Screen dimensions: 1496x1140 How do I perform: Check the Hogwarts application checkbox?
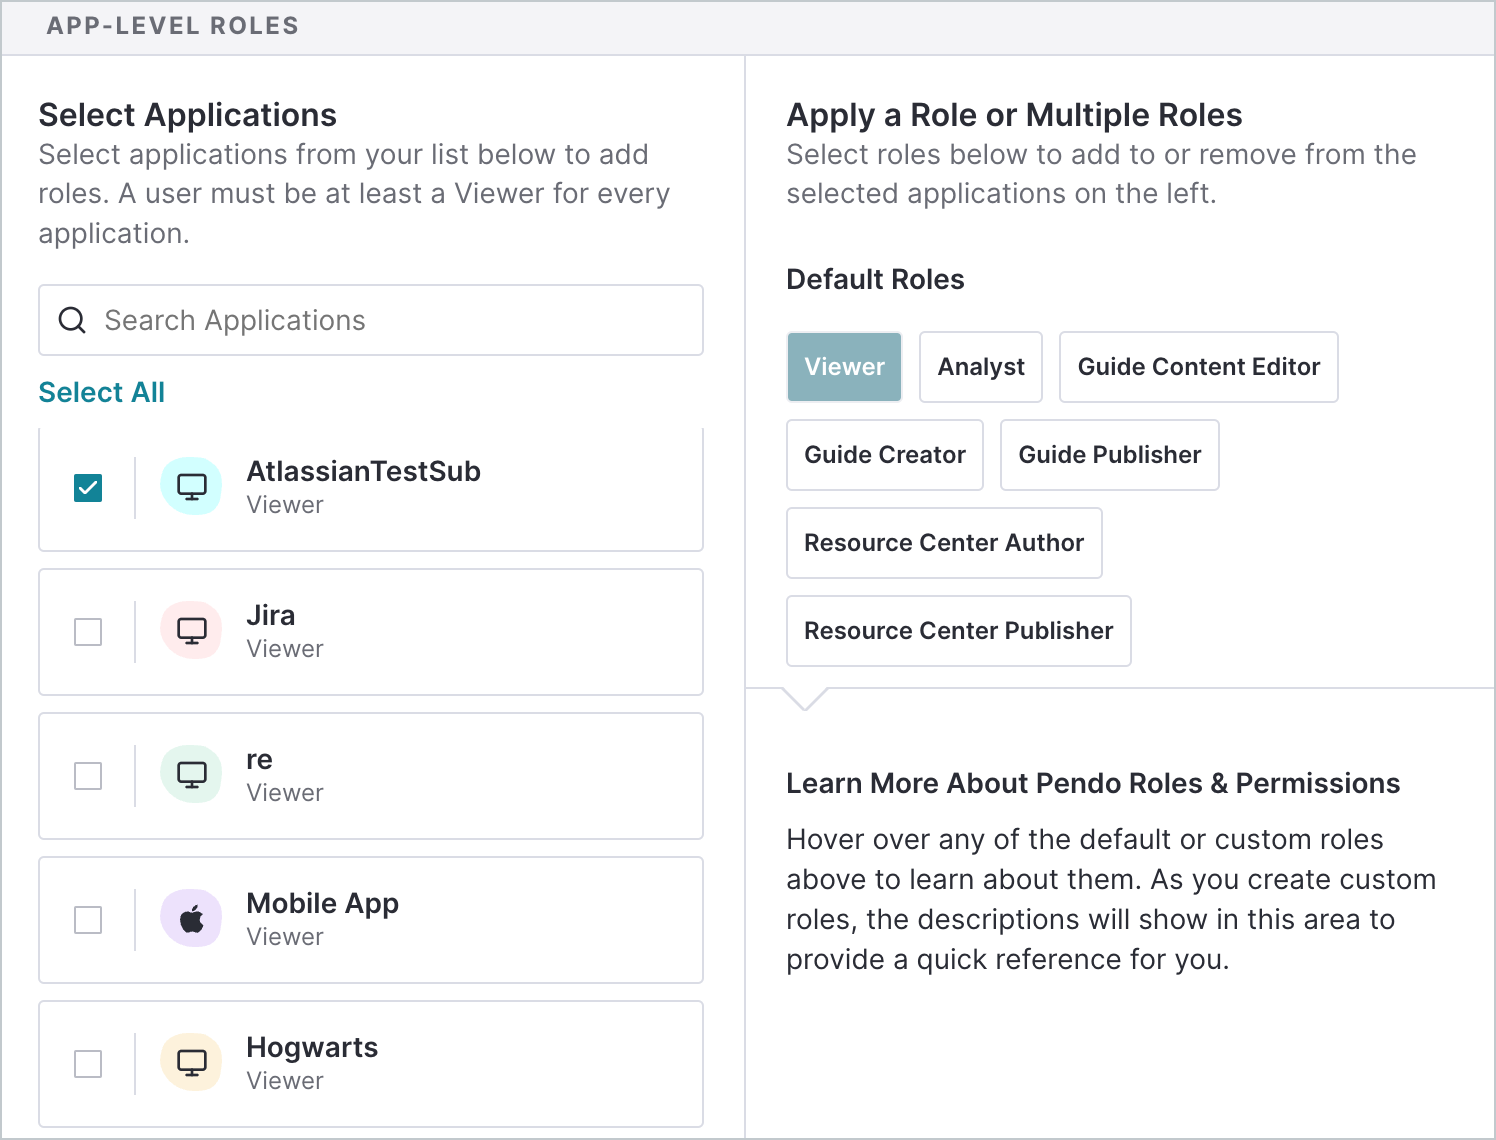(x=88, y=1064)
